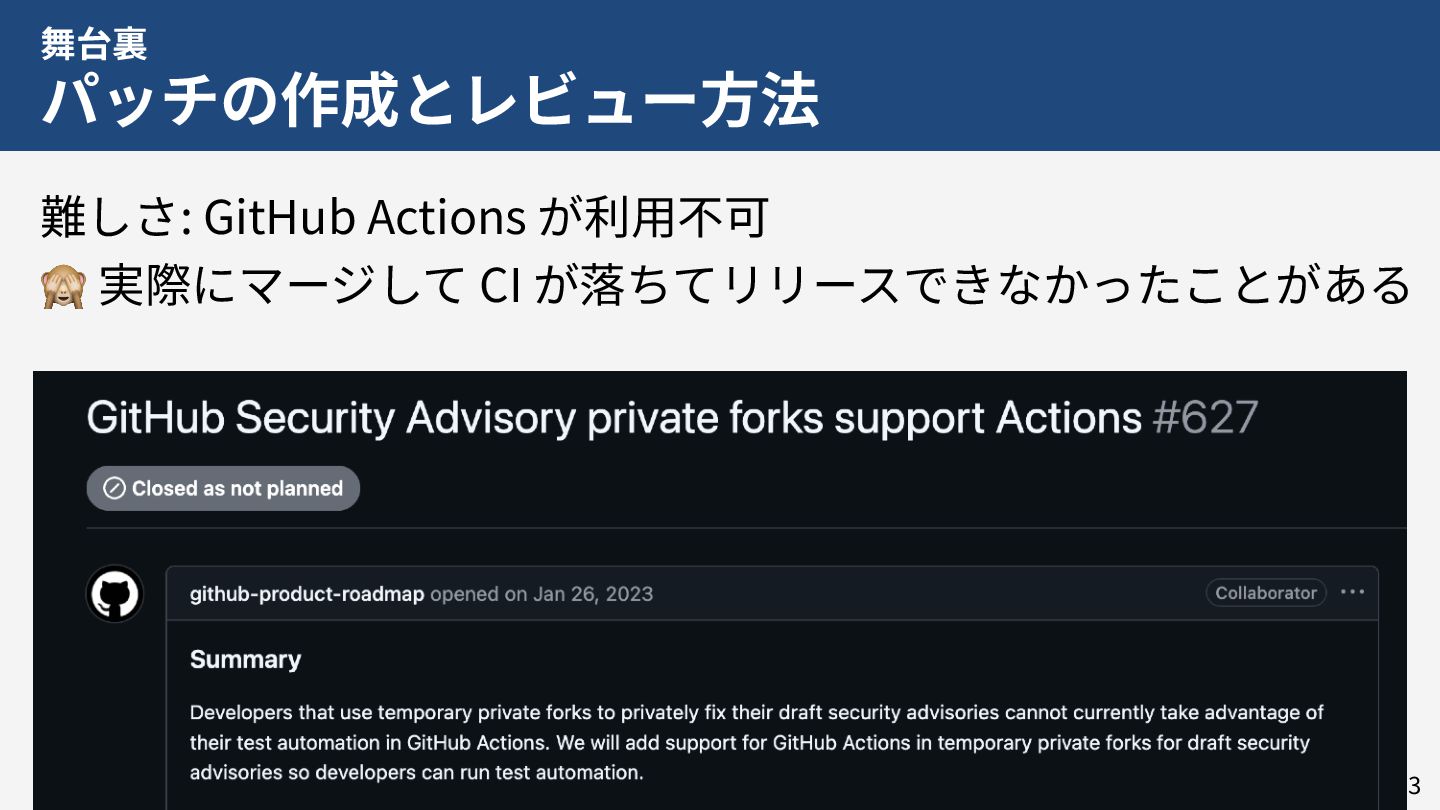
Task: Click the slide page number 3
Action: point(1414,785)
